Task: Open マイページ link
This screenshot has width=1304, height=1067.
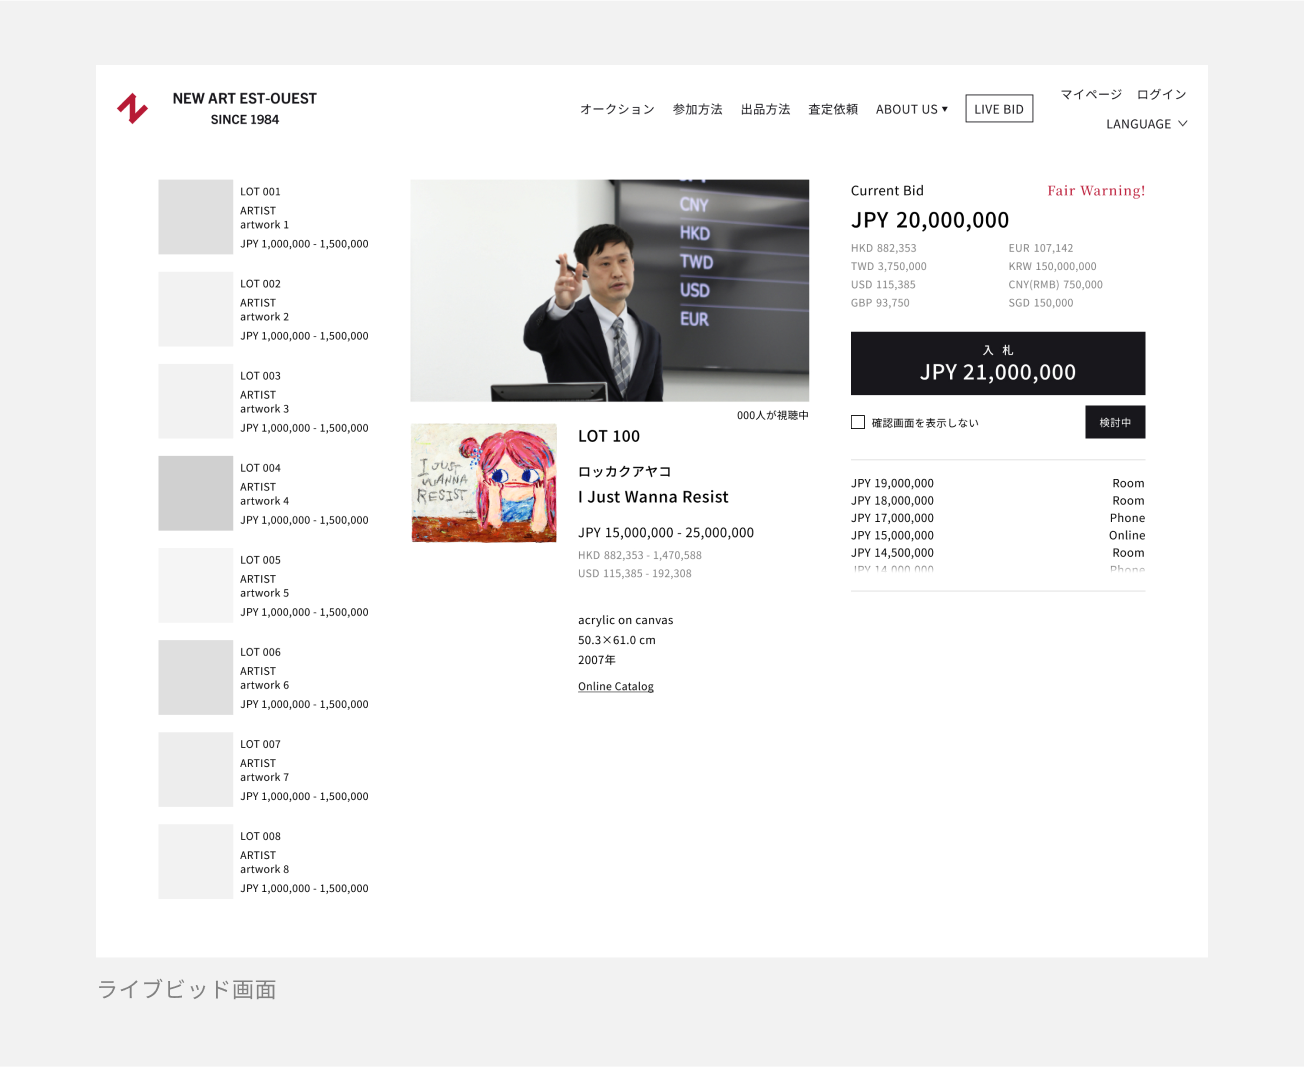Action: (1091, 94)
